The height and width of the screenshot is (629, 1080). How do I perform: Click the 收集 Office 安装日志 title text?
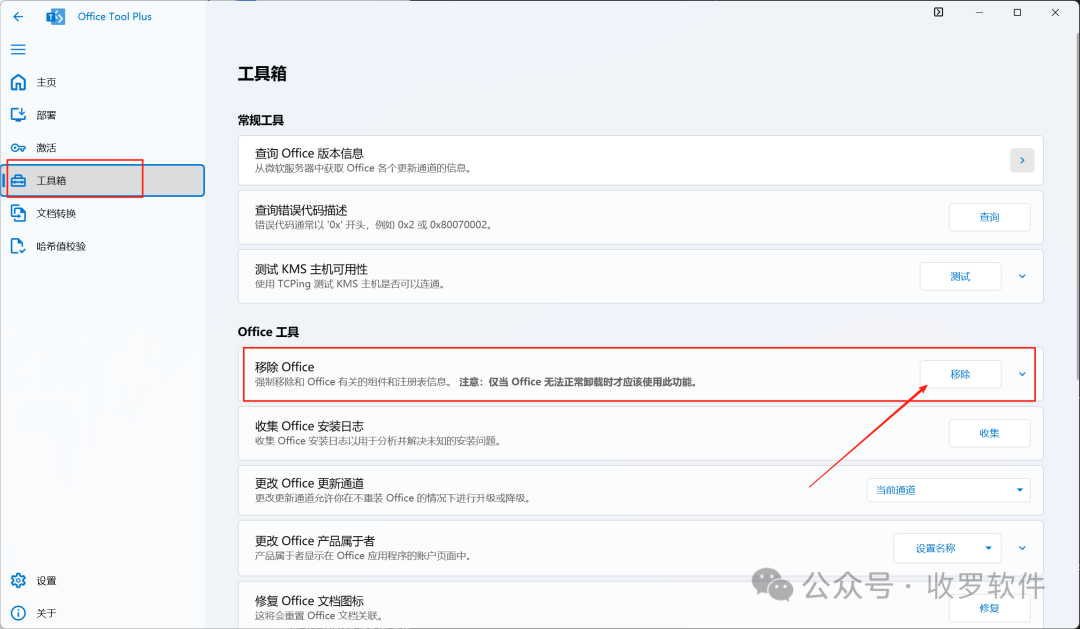(309, 426)
